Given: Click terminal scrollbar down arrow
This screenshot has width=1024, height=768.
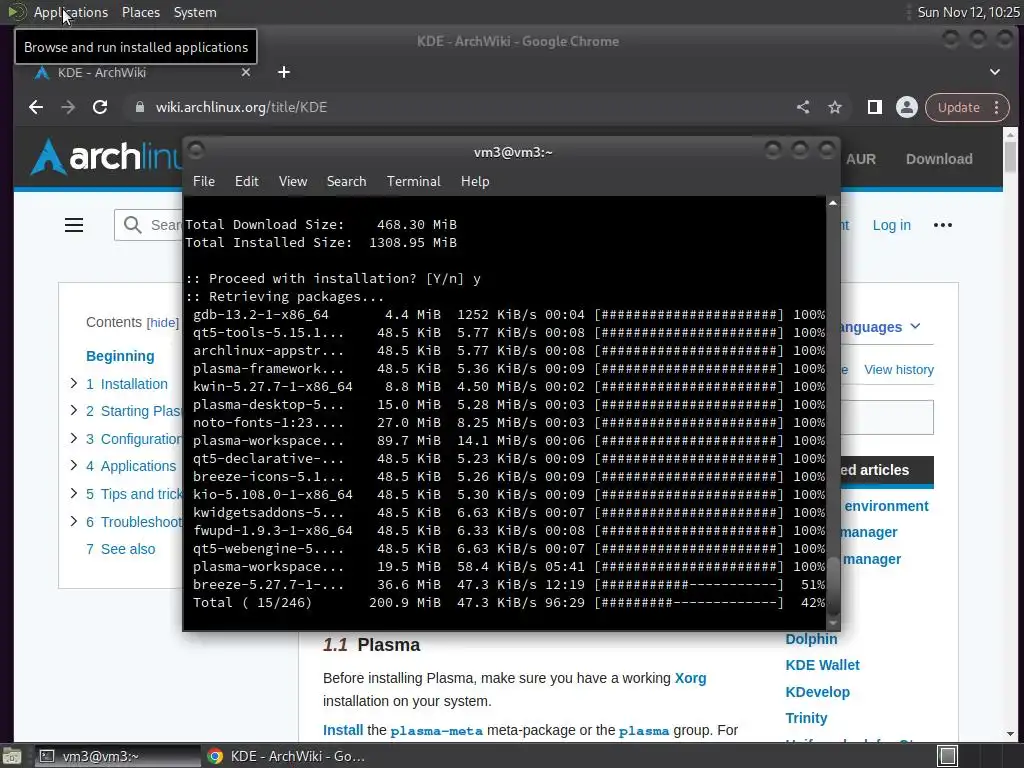Looking at the screenshot, I should (x=833, y=624).
